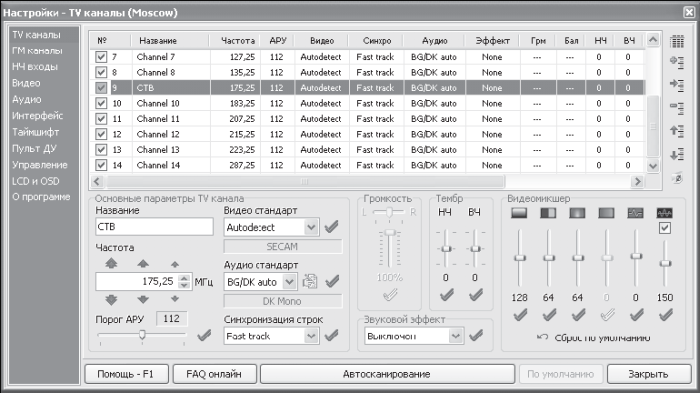Click channel list scroll-down arrow
Screen dimensions: 700x393
(653, 166)
